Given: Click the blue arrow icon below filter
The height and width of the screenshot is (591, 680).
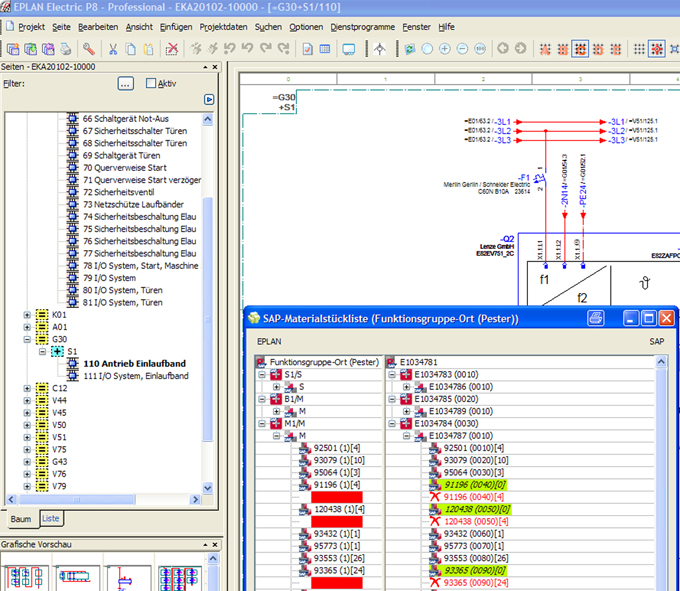Looking at the screenshot, I should (209, 99).
